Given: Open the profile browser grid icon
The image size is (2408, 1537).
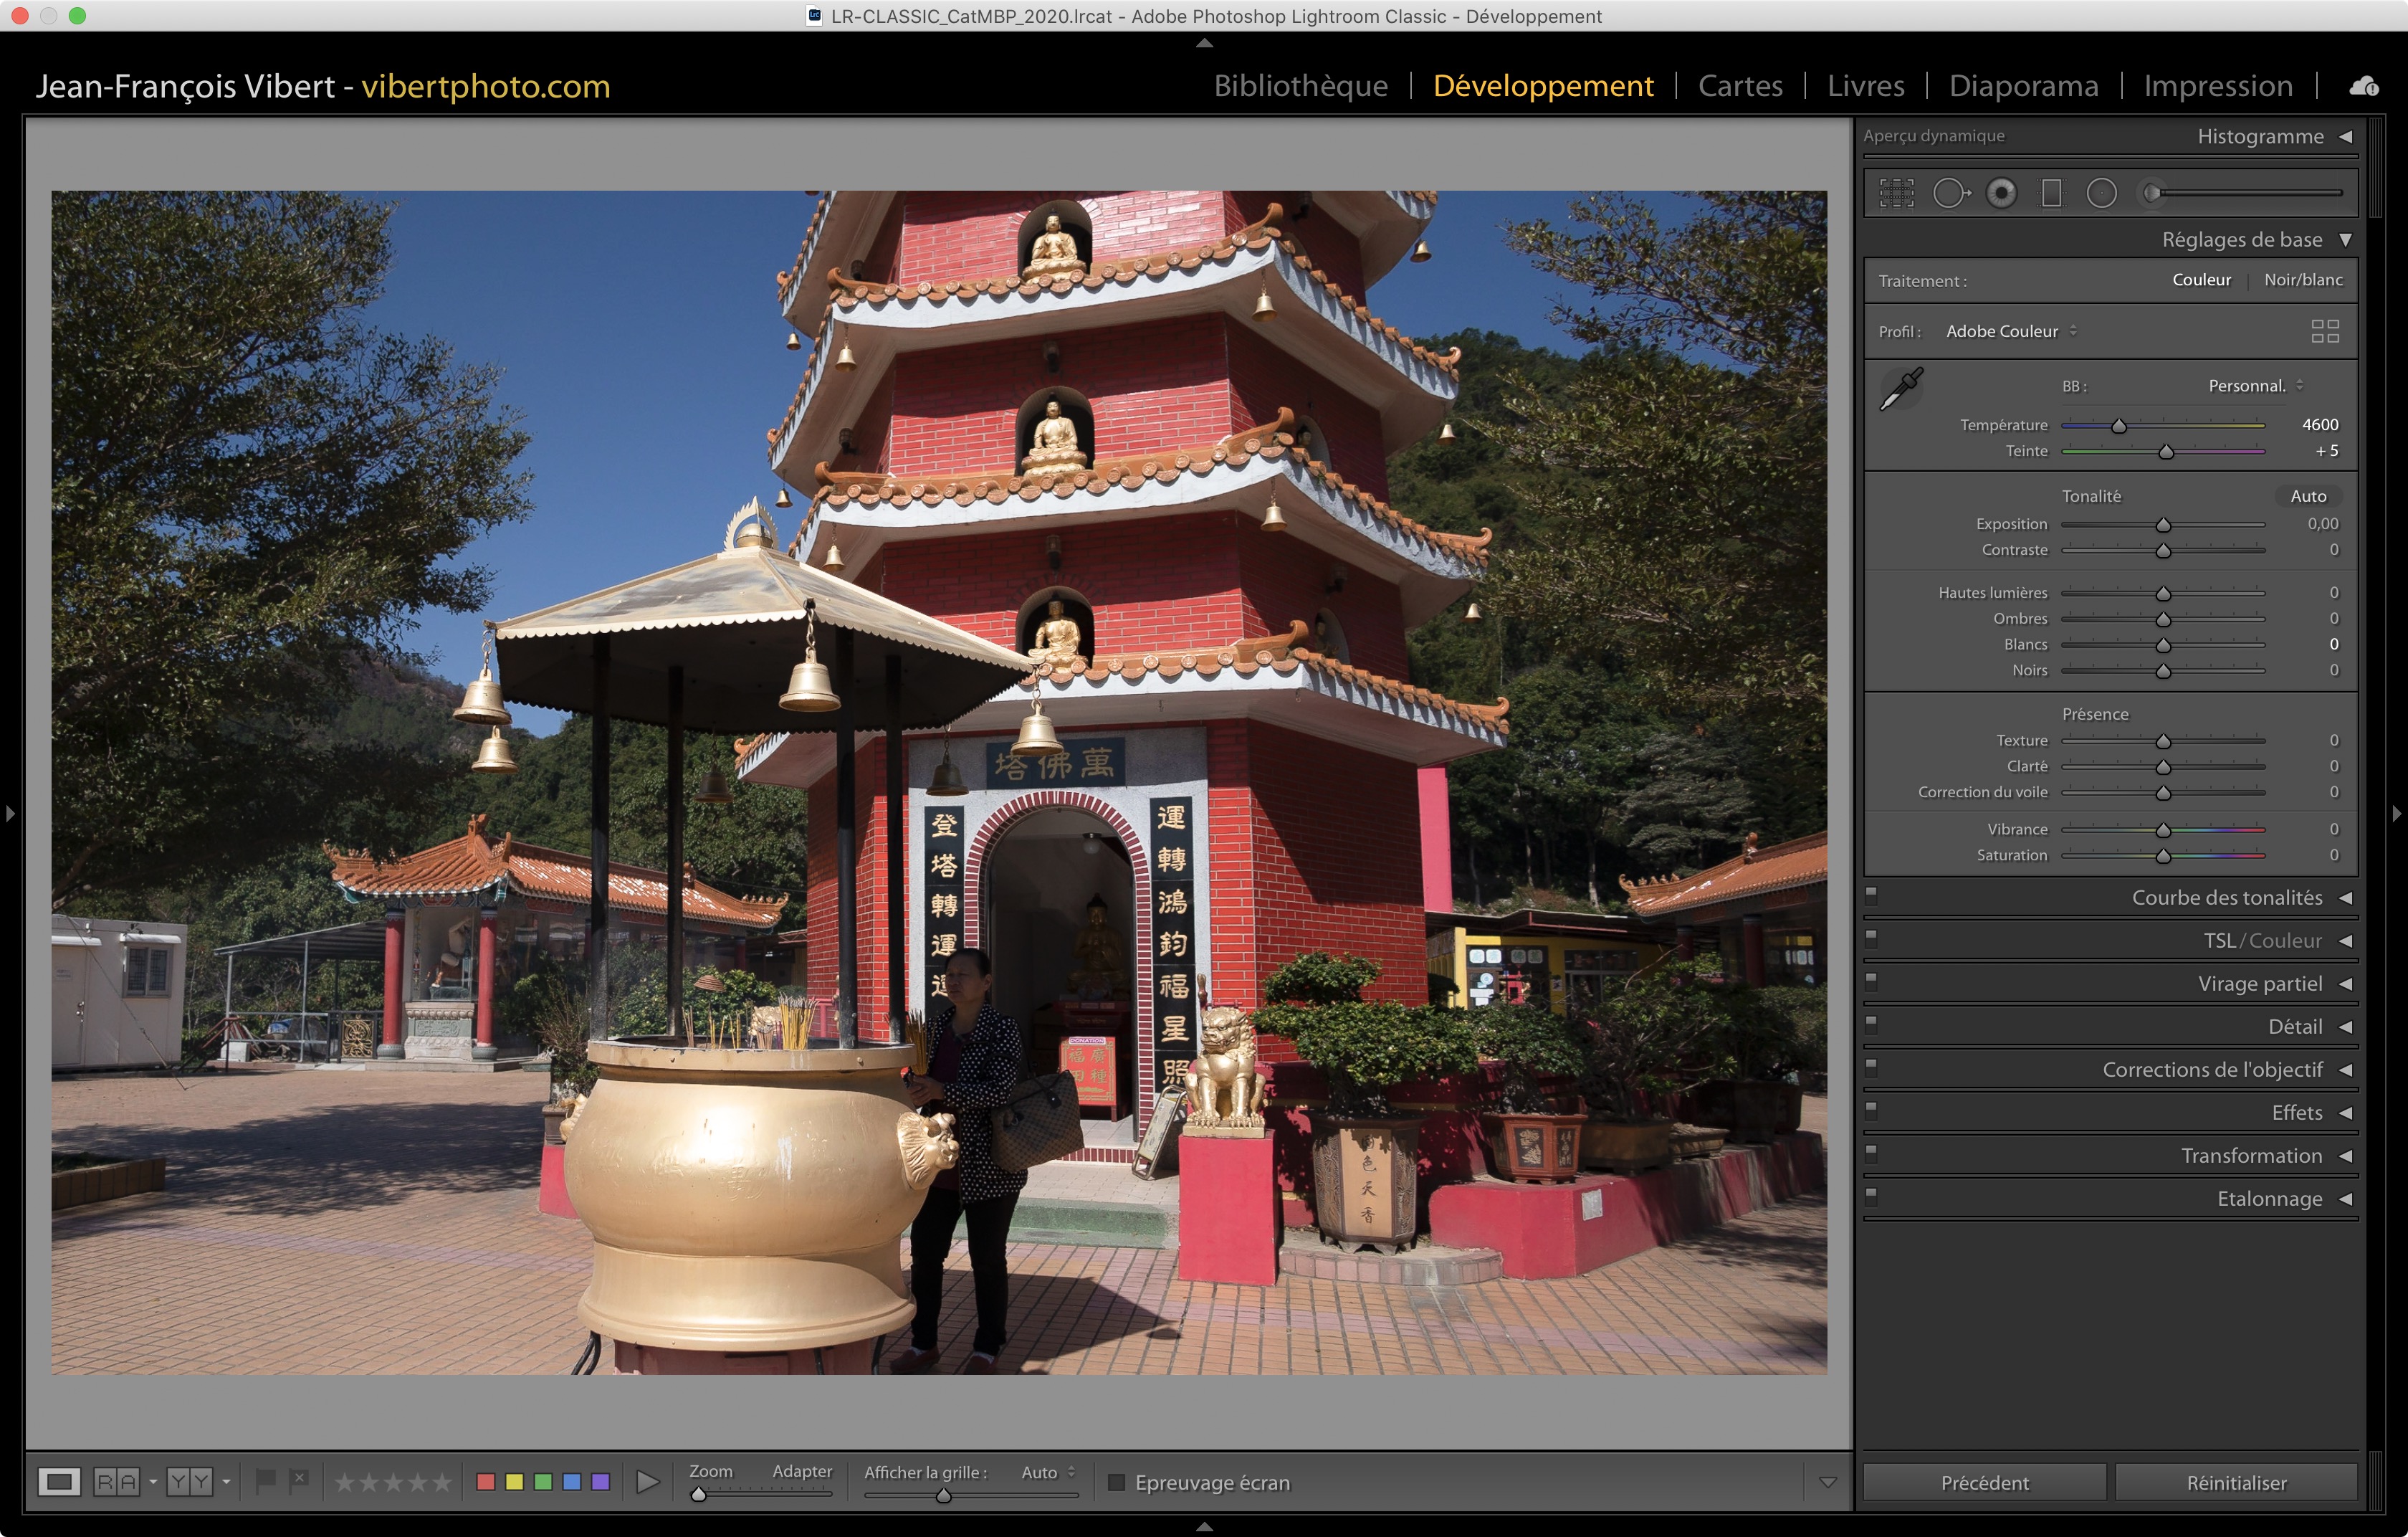Looking at the screenshot, I should (x=2324, y=331).
